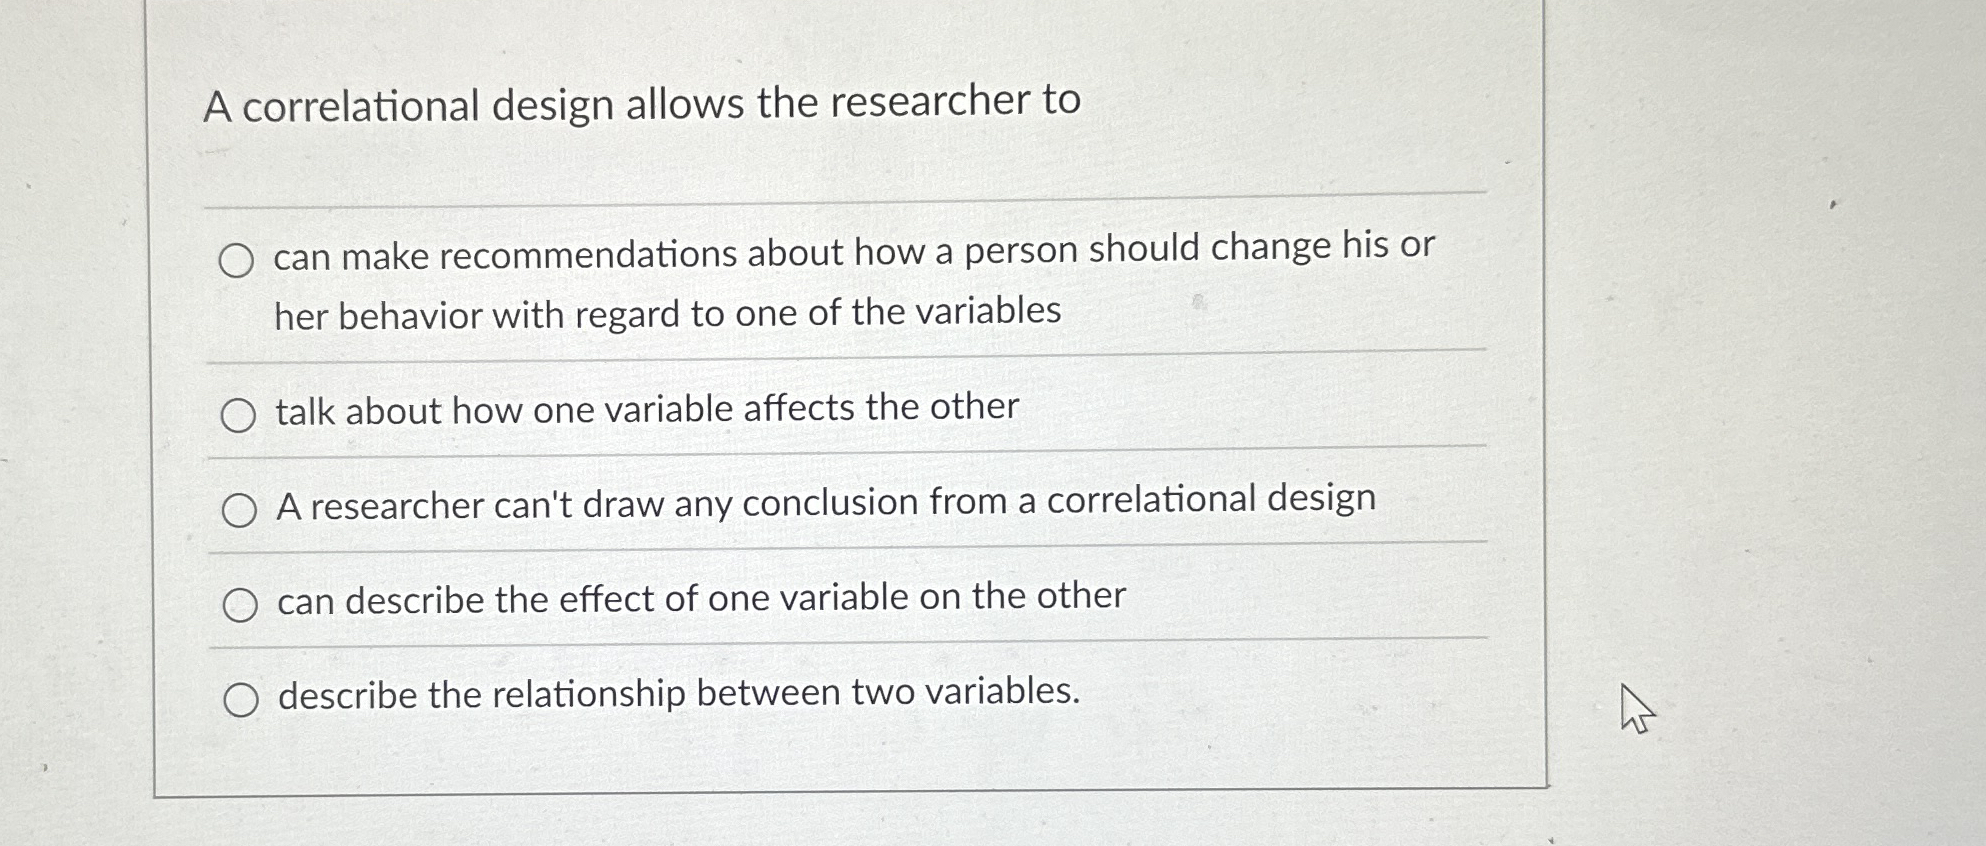Click the text 'A correlational design allows the researcher to'
Image resolution: width=1986 pixels, height=846 pixels.
pyautogui.click(x=640, y=105)
